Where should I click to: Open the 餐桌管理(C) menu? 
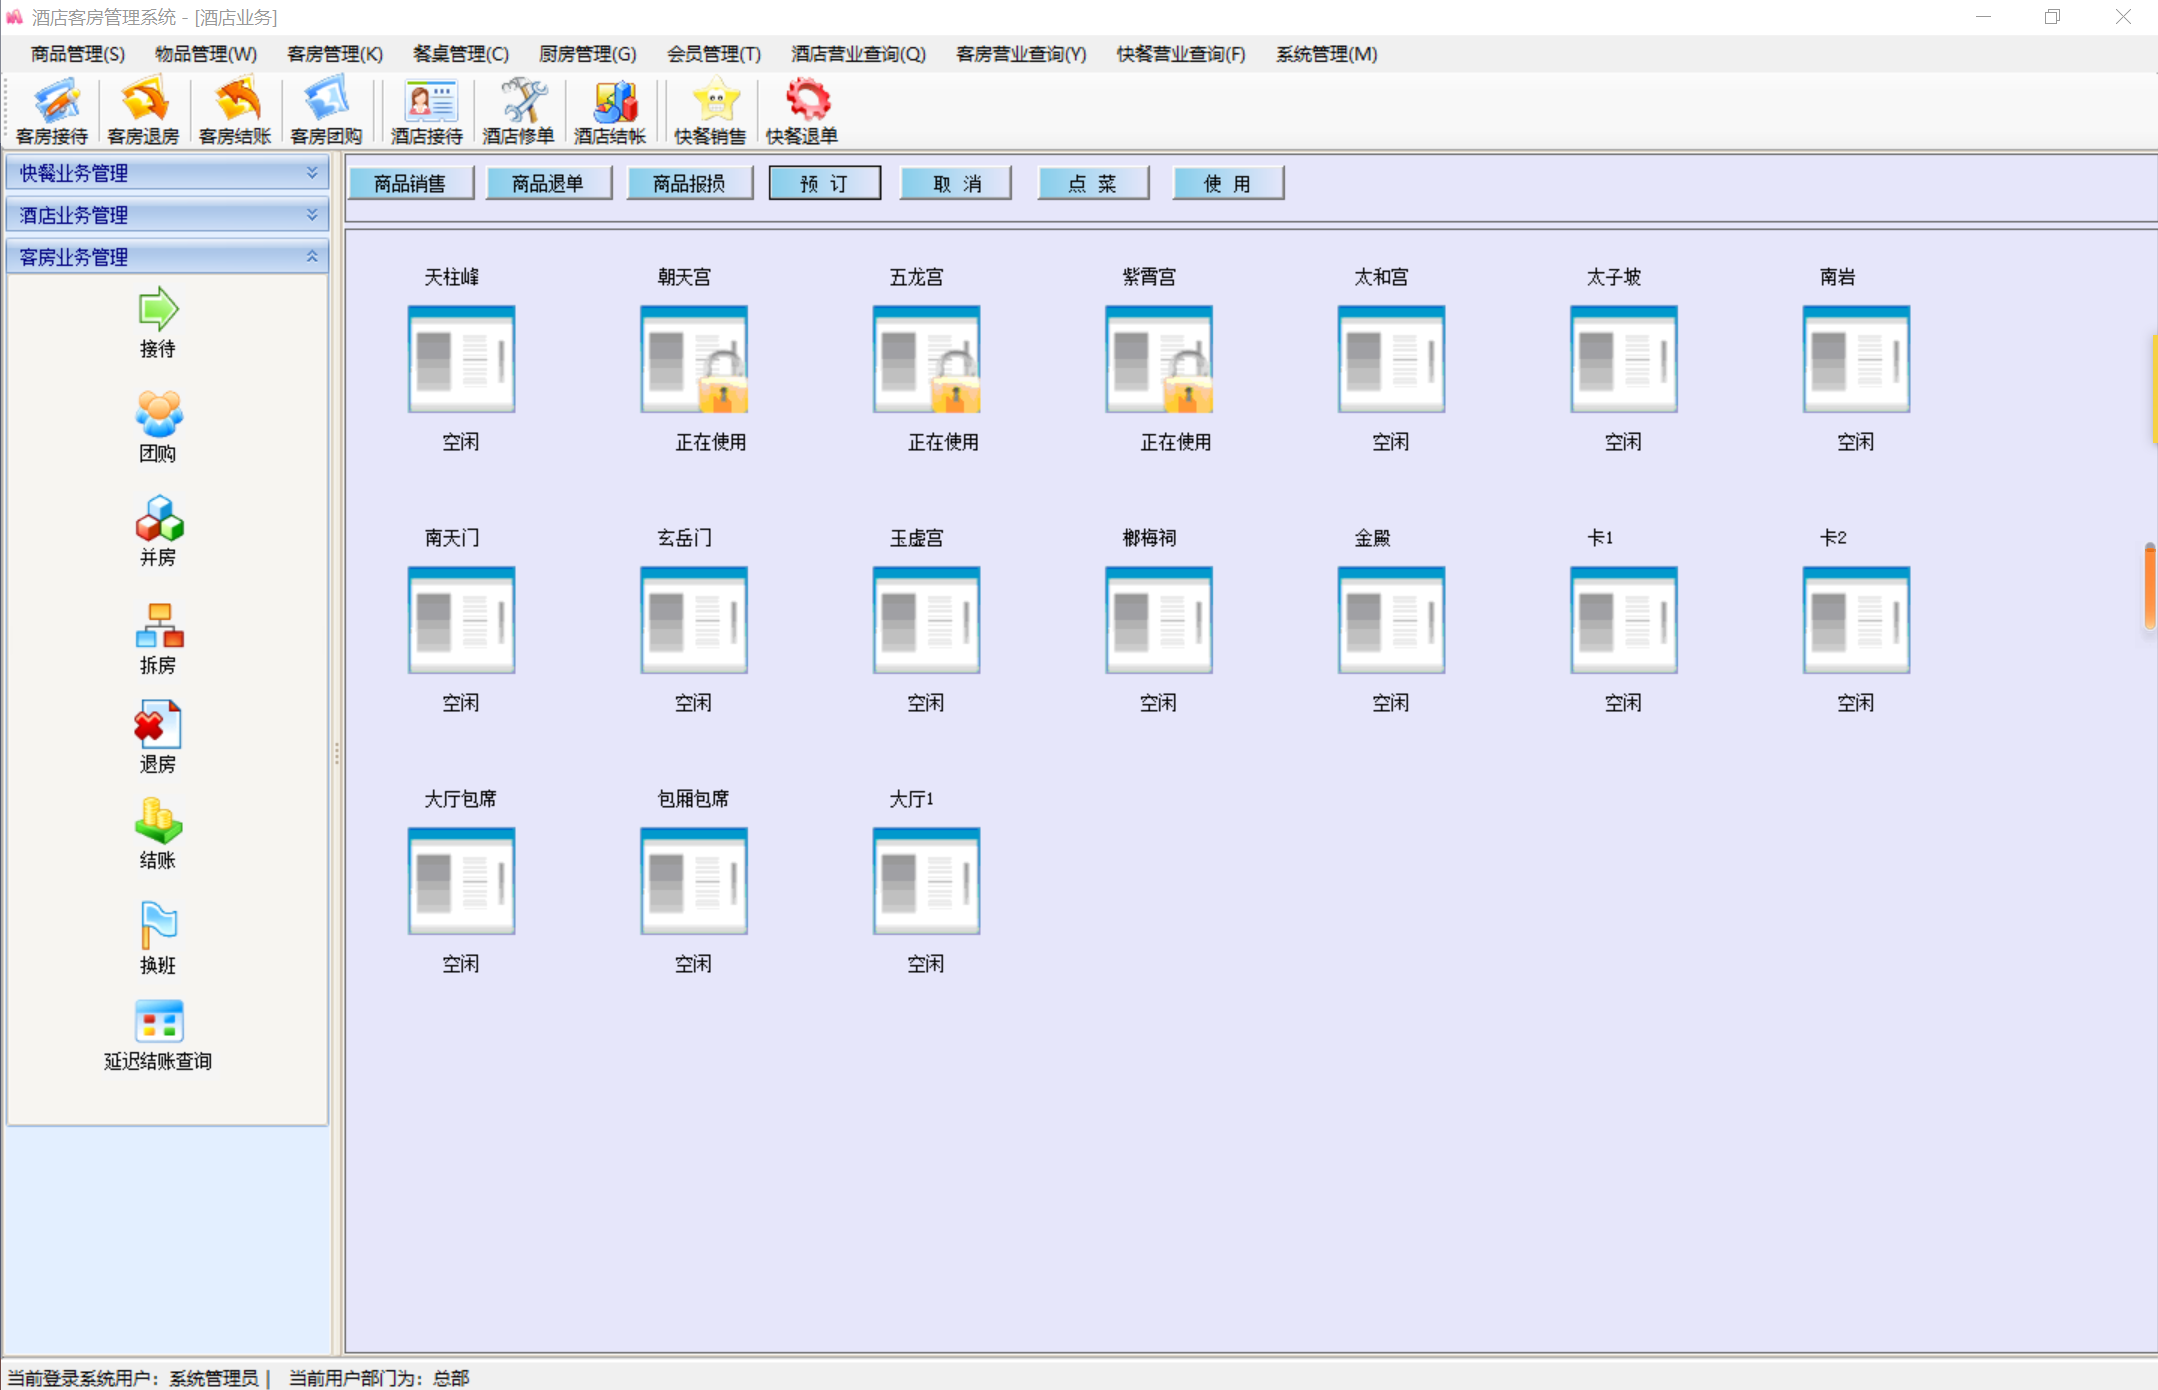click(461, 54)
